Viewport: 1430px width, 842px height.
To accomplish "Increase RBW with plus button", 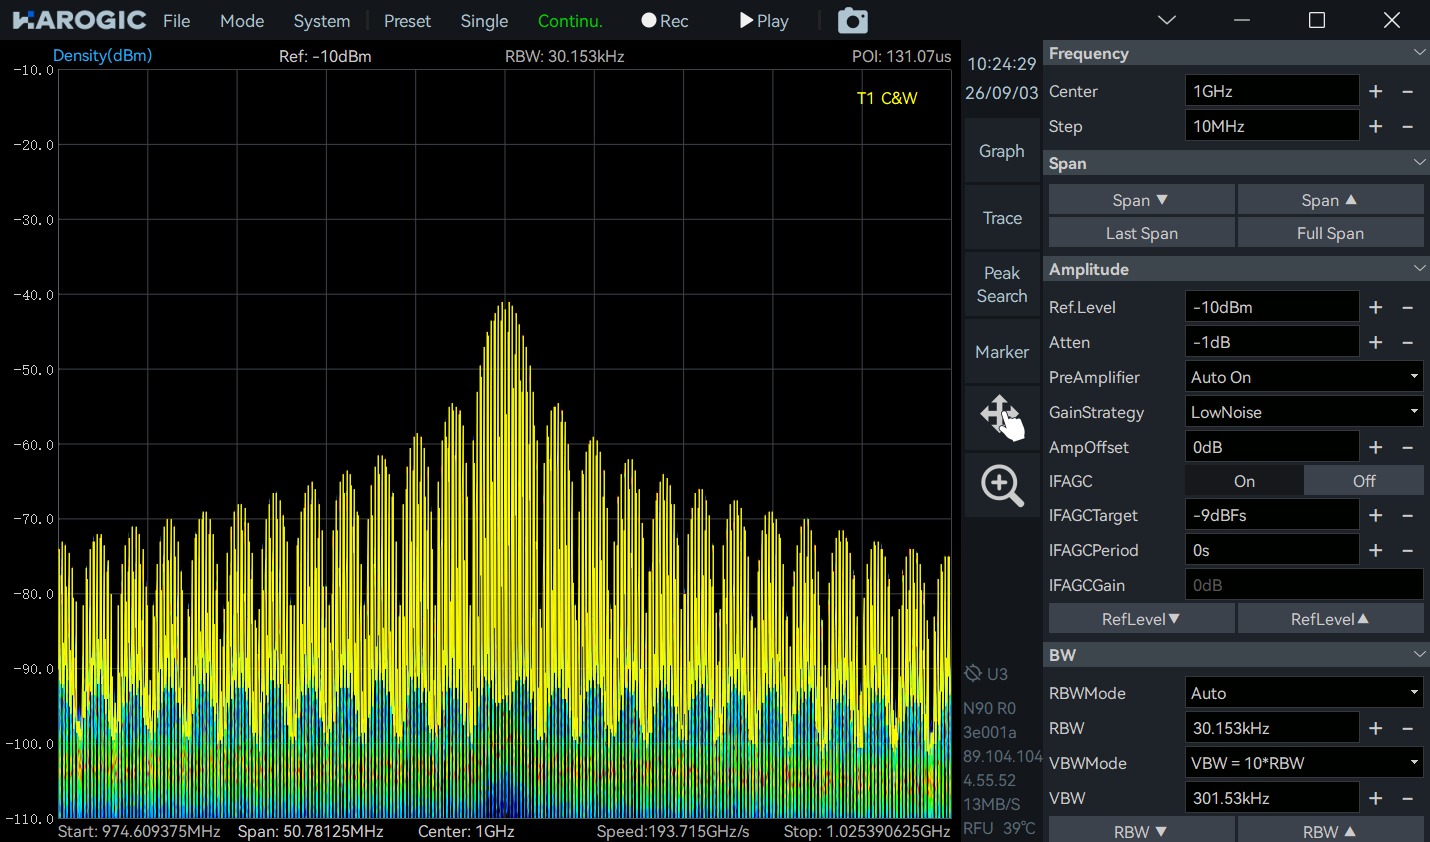I will (x=1376, y=728).
